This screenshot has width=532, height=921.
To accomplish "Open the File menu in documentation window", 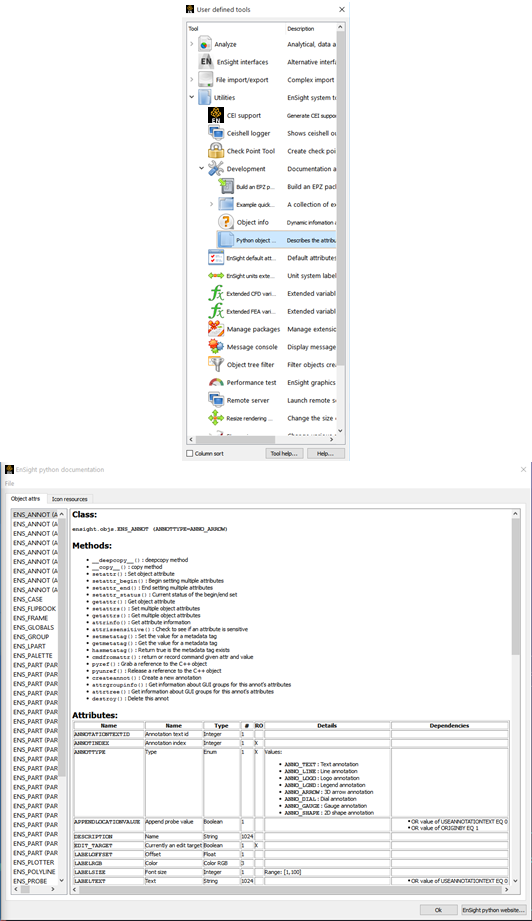I will pyautogui.click(x=9, y=483).
